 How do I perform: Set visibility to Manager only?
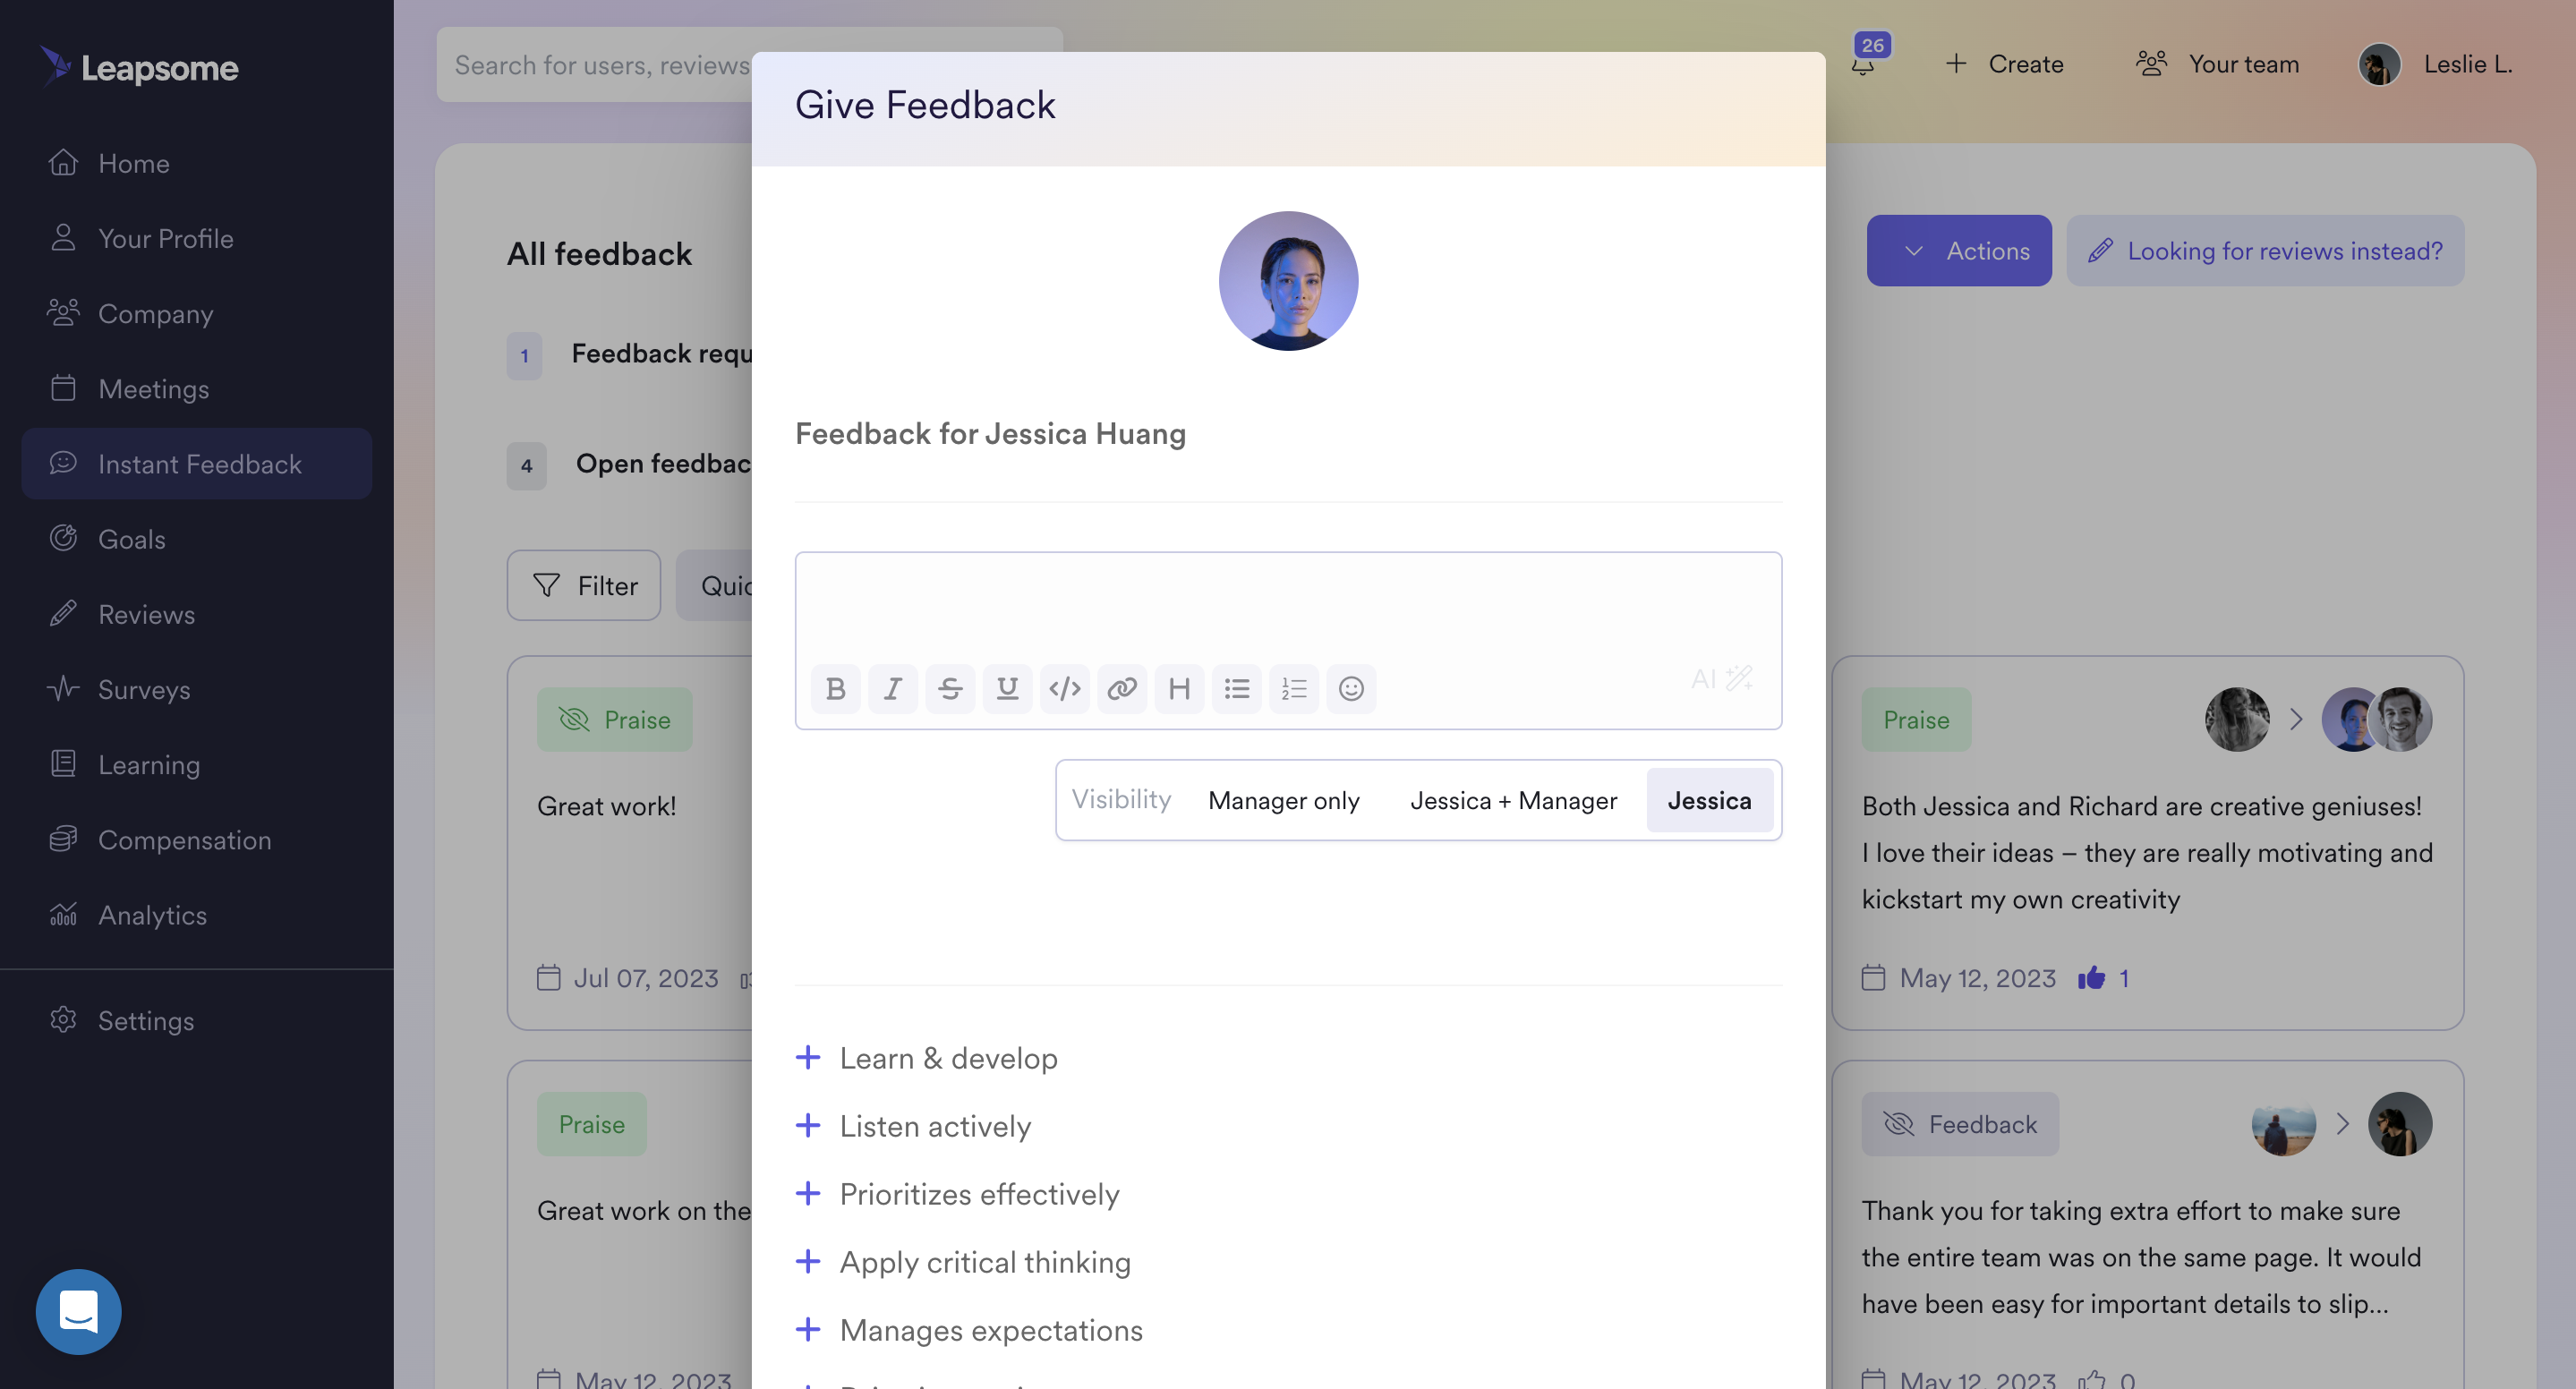click(x=1283, y=801)
